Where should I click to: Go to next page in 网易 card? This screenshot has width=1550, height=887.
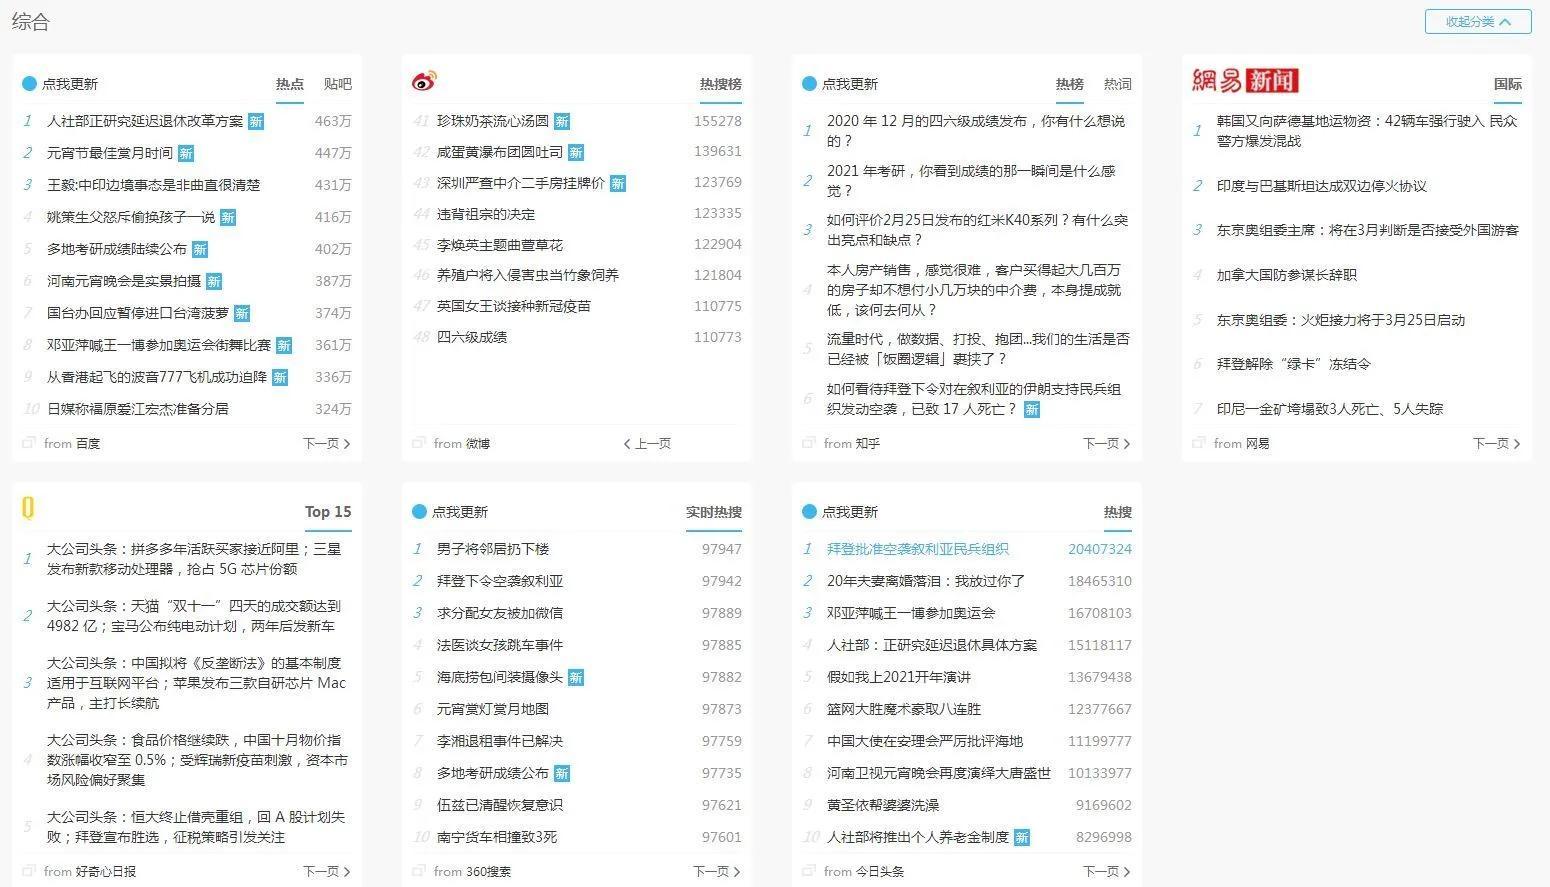click(x=1497, y=443)
